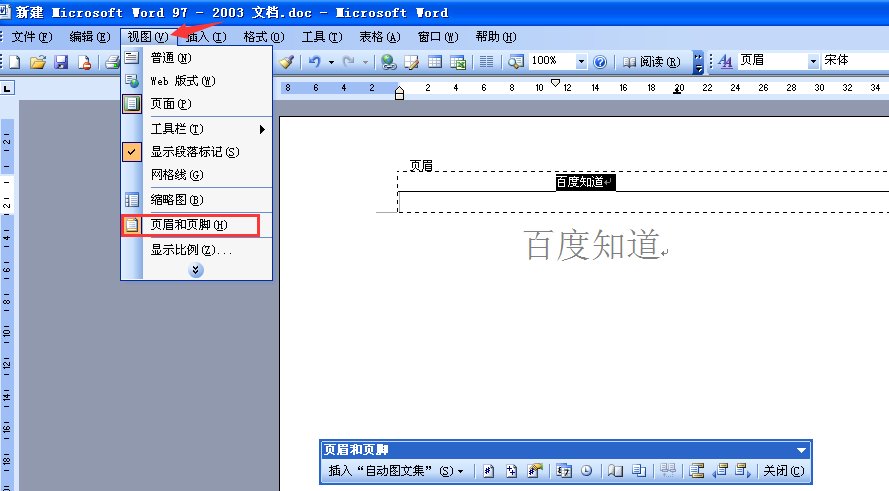Screen dimensions: 889x491
Task: Click the blue Help question mark icon
Action: (600, 61)
